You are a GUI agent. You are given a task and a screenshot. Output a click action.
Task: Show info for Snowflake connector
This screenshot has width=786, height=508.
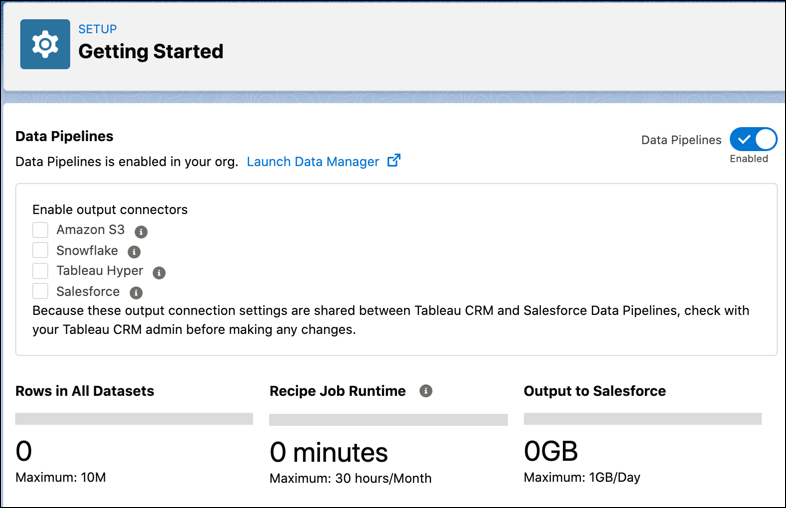134,252
